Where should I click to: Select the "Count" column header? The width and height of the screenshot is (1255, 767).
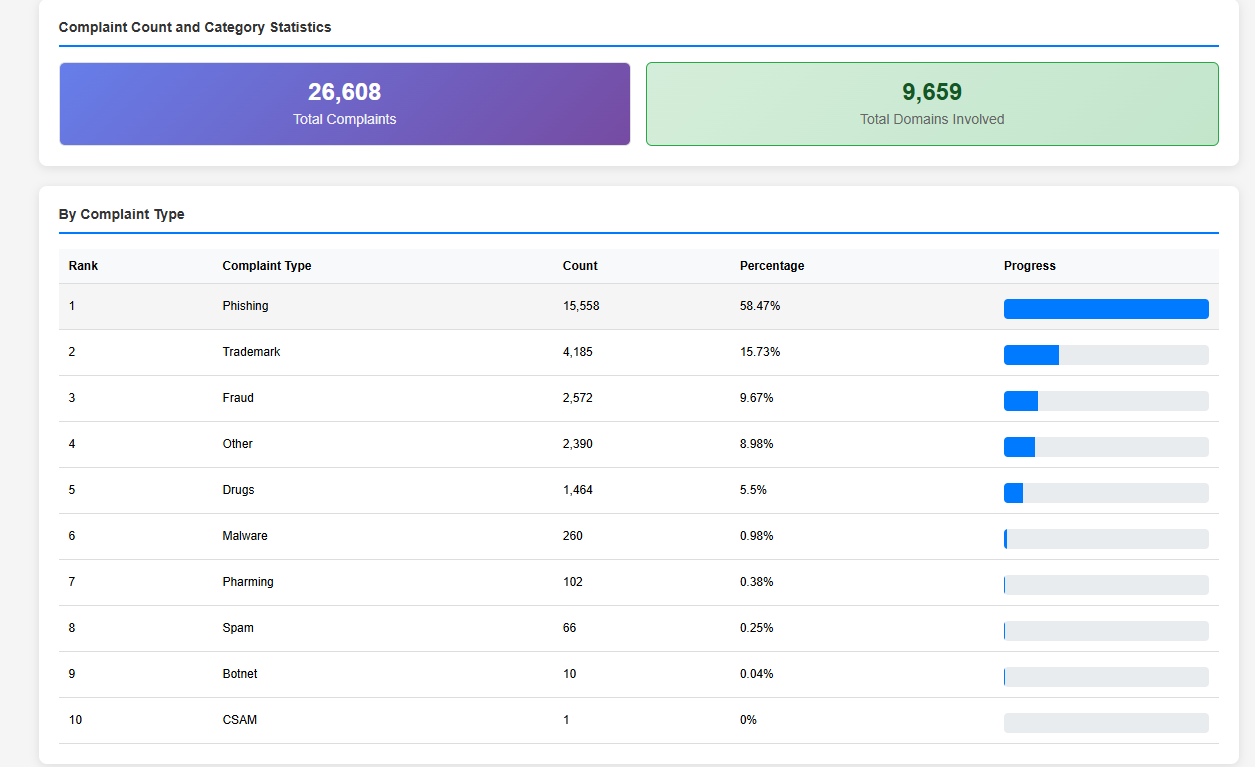pyautogui.click(x=580, y=266)
